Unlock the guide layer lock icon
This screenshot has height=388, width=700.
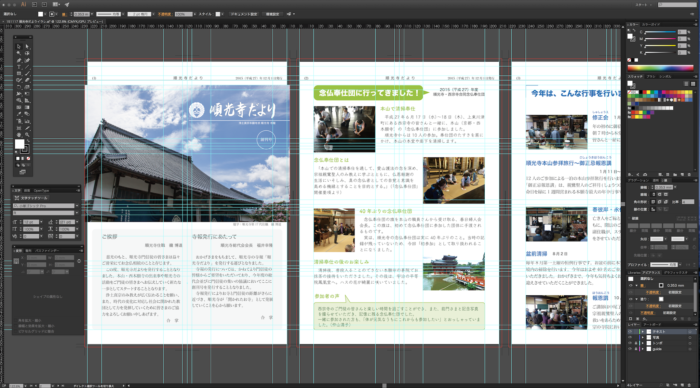tap(636, 349)
